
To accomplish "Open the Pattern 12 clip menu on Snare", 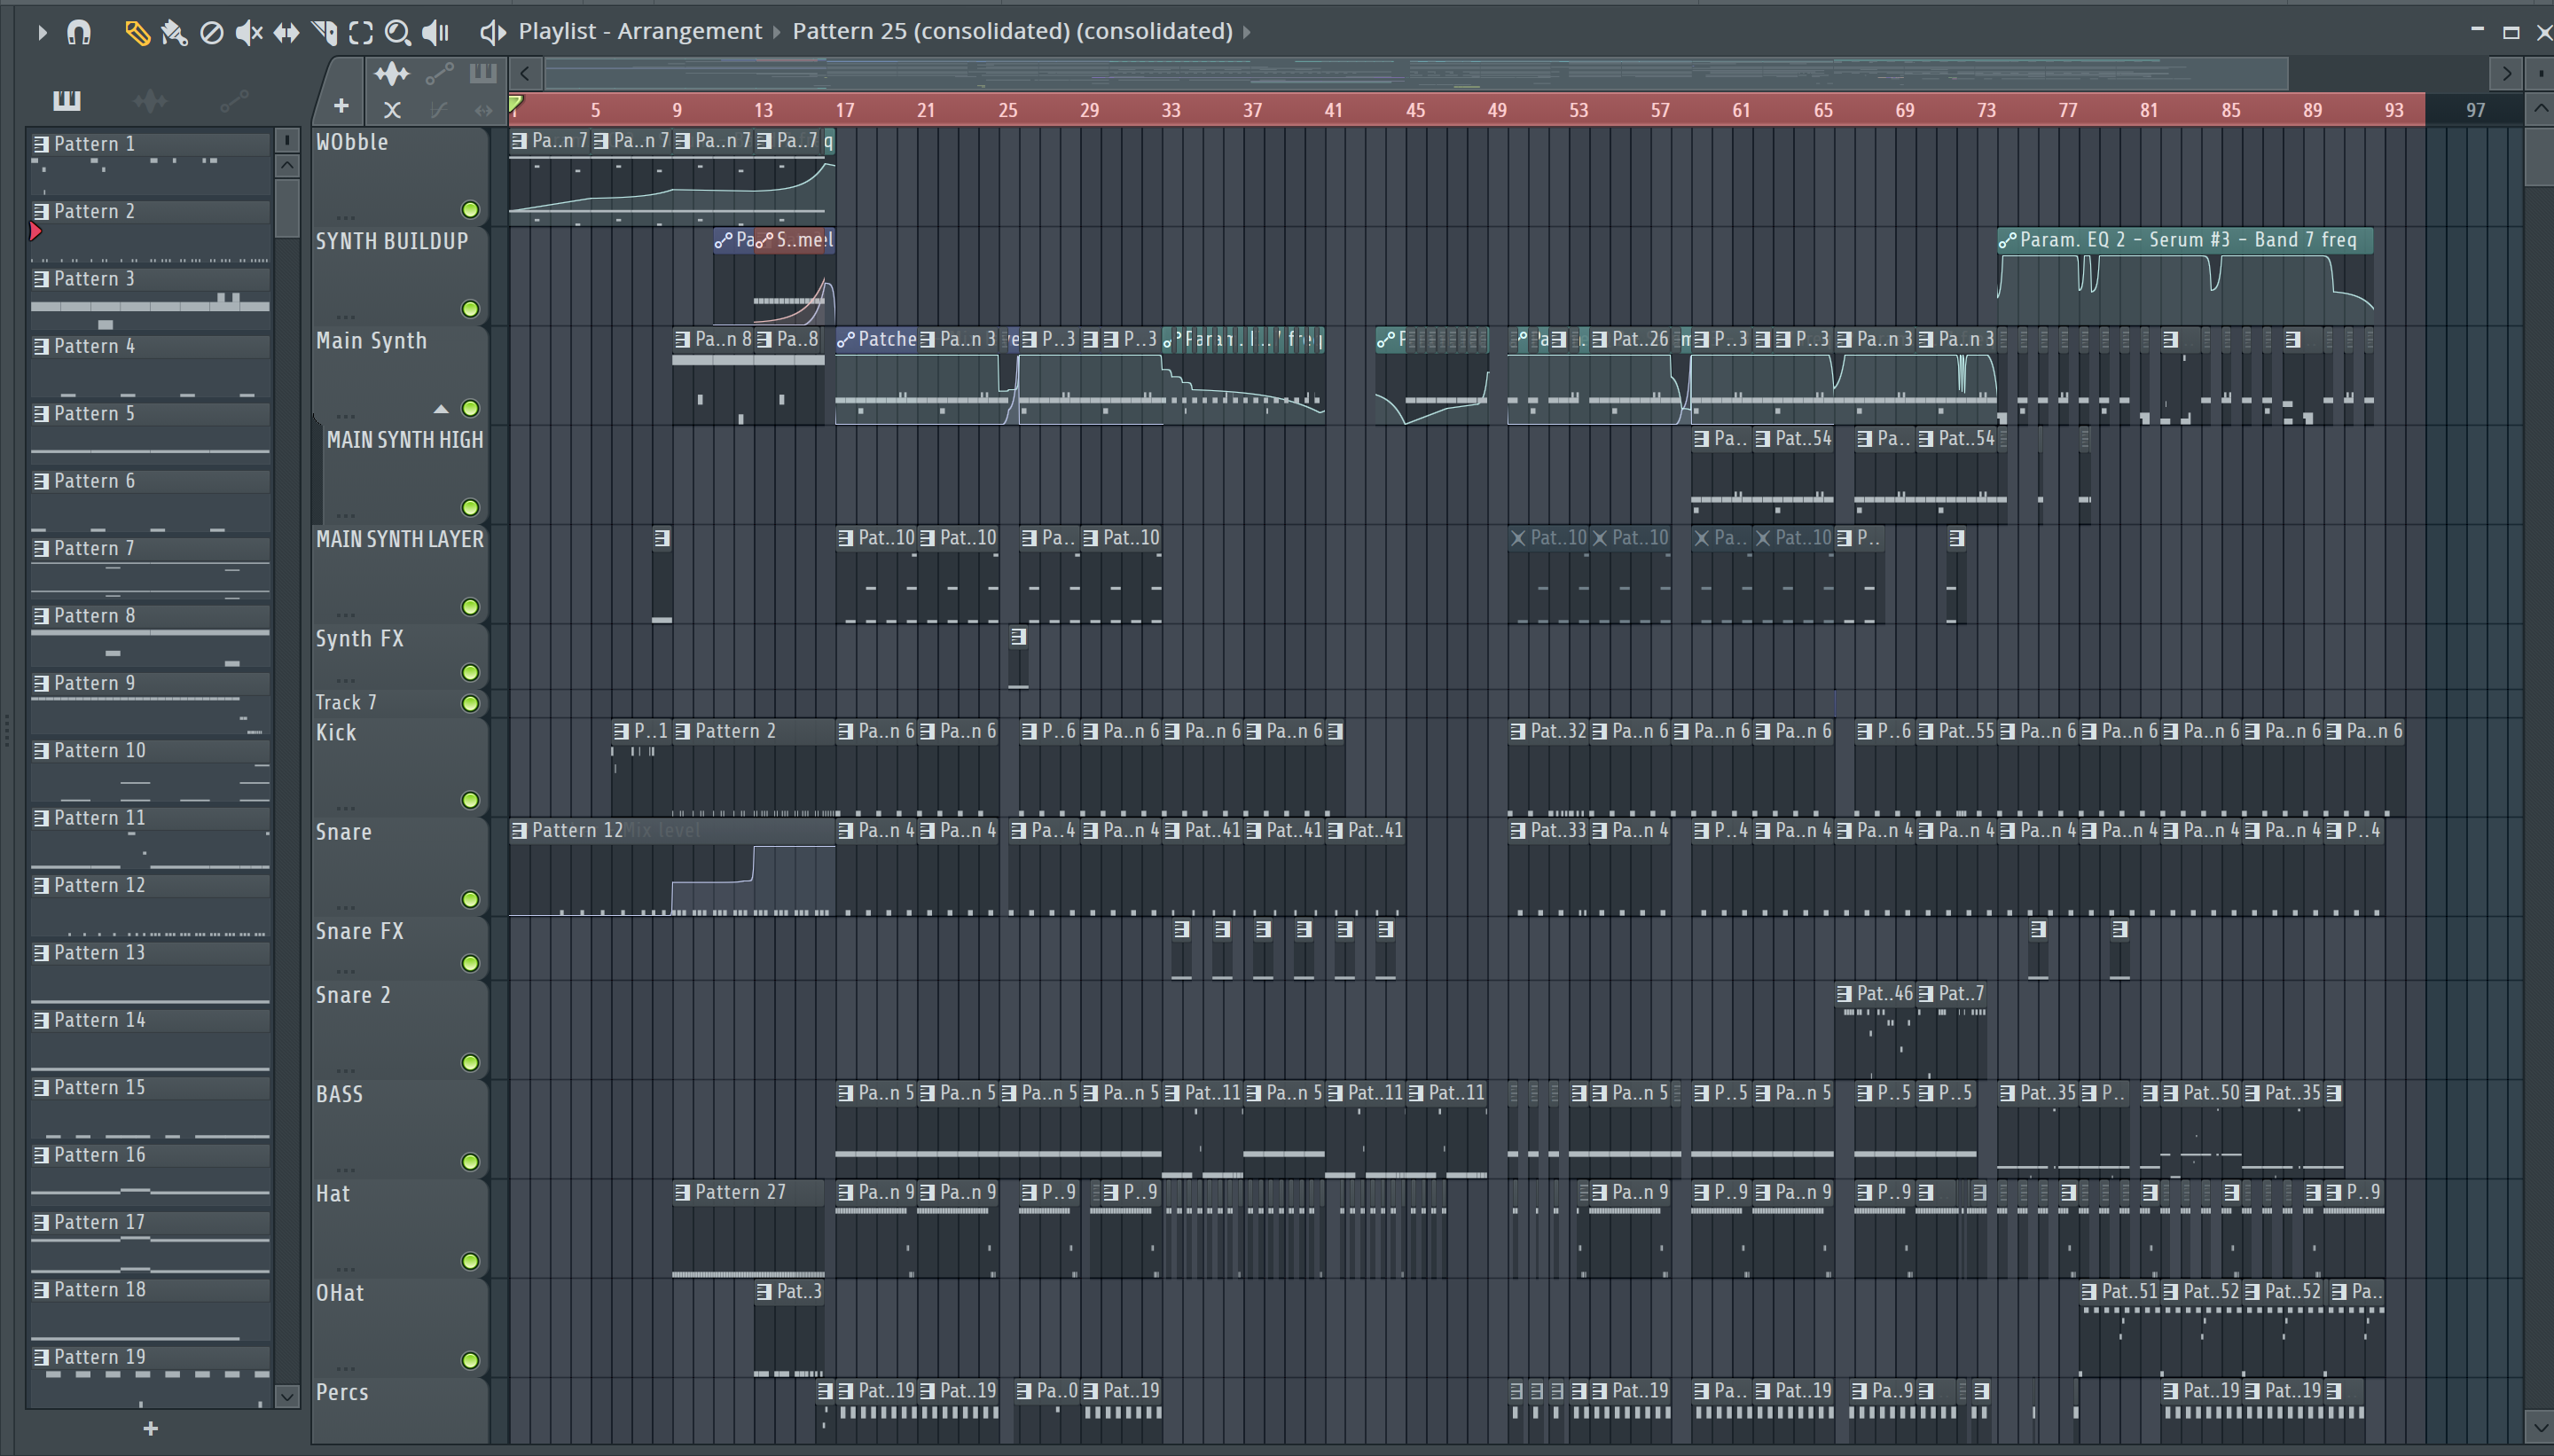I will point(519,830).
